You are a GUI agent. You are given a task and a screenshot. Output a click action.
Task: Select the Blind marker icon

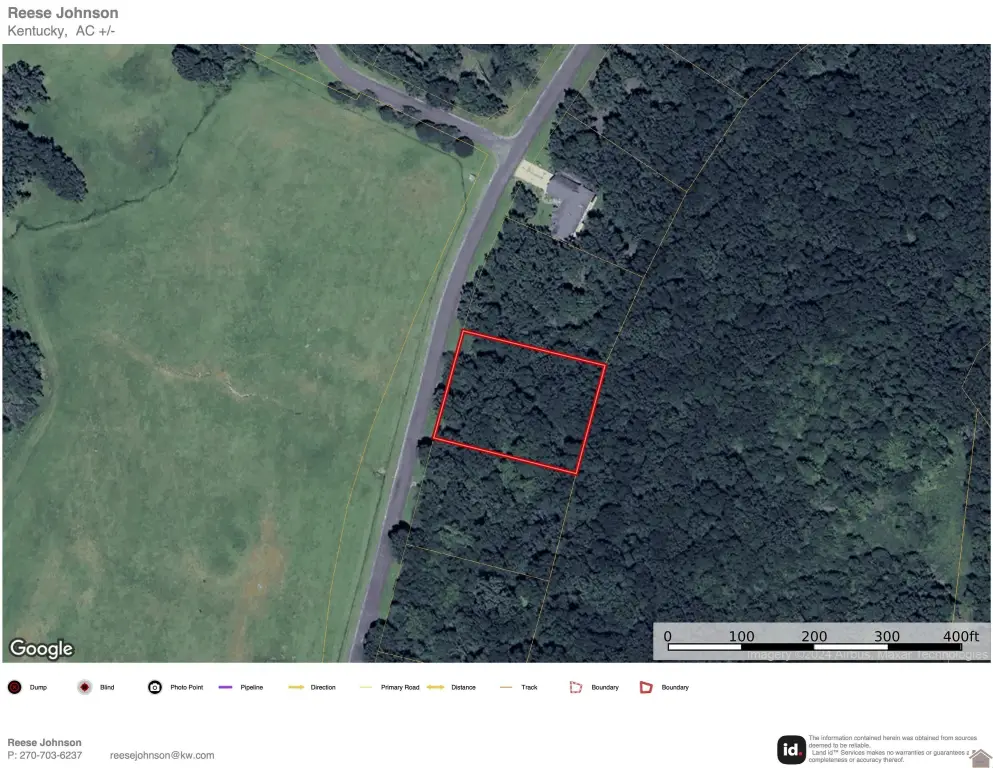click(84, 687)
